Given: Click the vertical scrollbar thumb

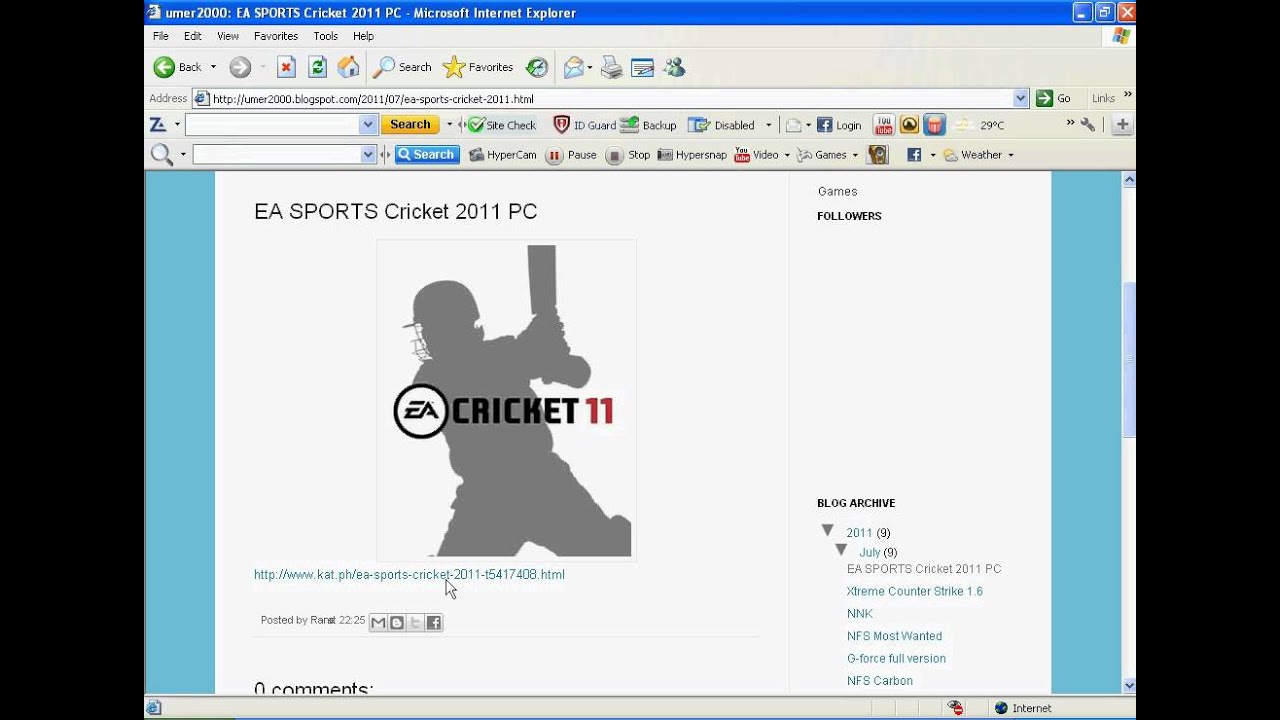Looking at the screenshot, I should 1129,360.
